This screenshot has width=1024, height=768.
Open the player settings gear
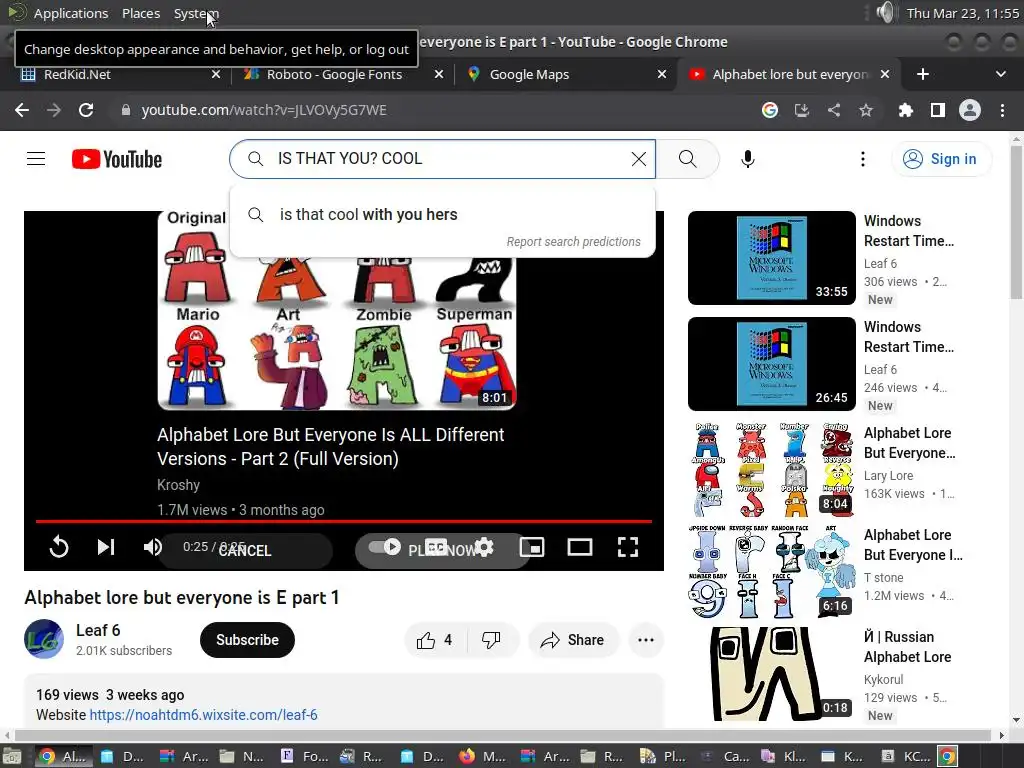tap(484, 547)
